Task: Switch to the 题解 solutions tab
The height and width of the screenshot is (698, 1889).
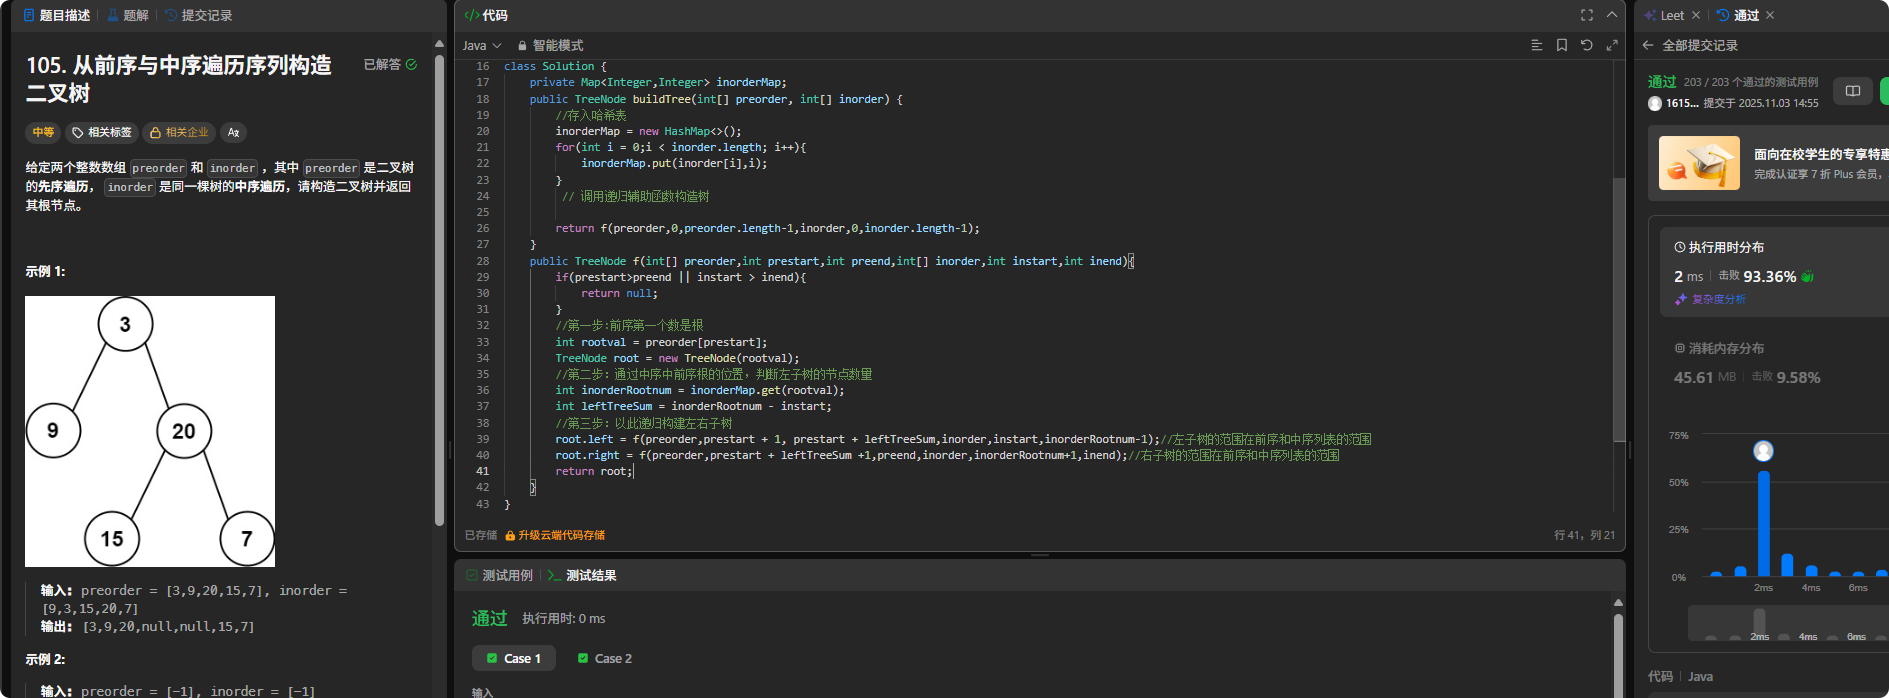Action: pos(128,15)
